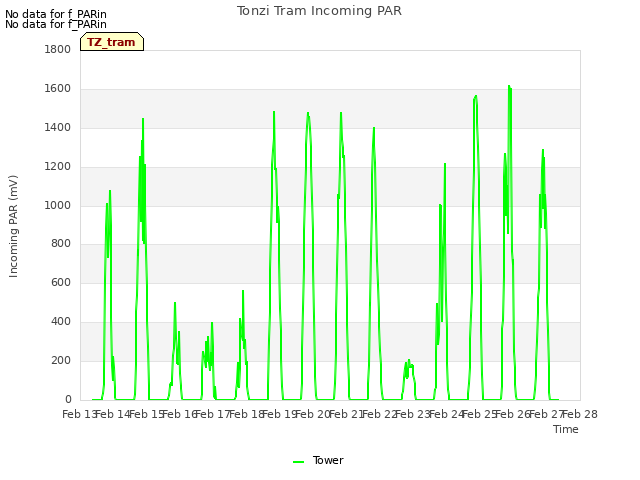Viewport: 640px width, 480px height.
Task: Click the Incoming PAR (mV) axis label
Action: (13, 227)
